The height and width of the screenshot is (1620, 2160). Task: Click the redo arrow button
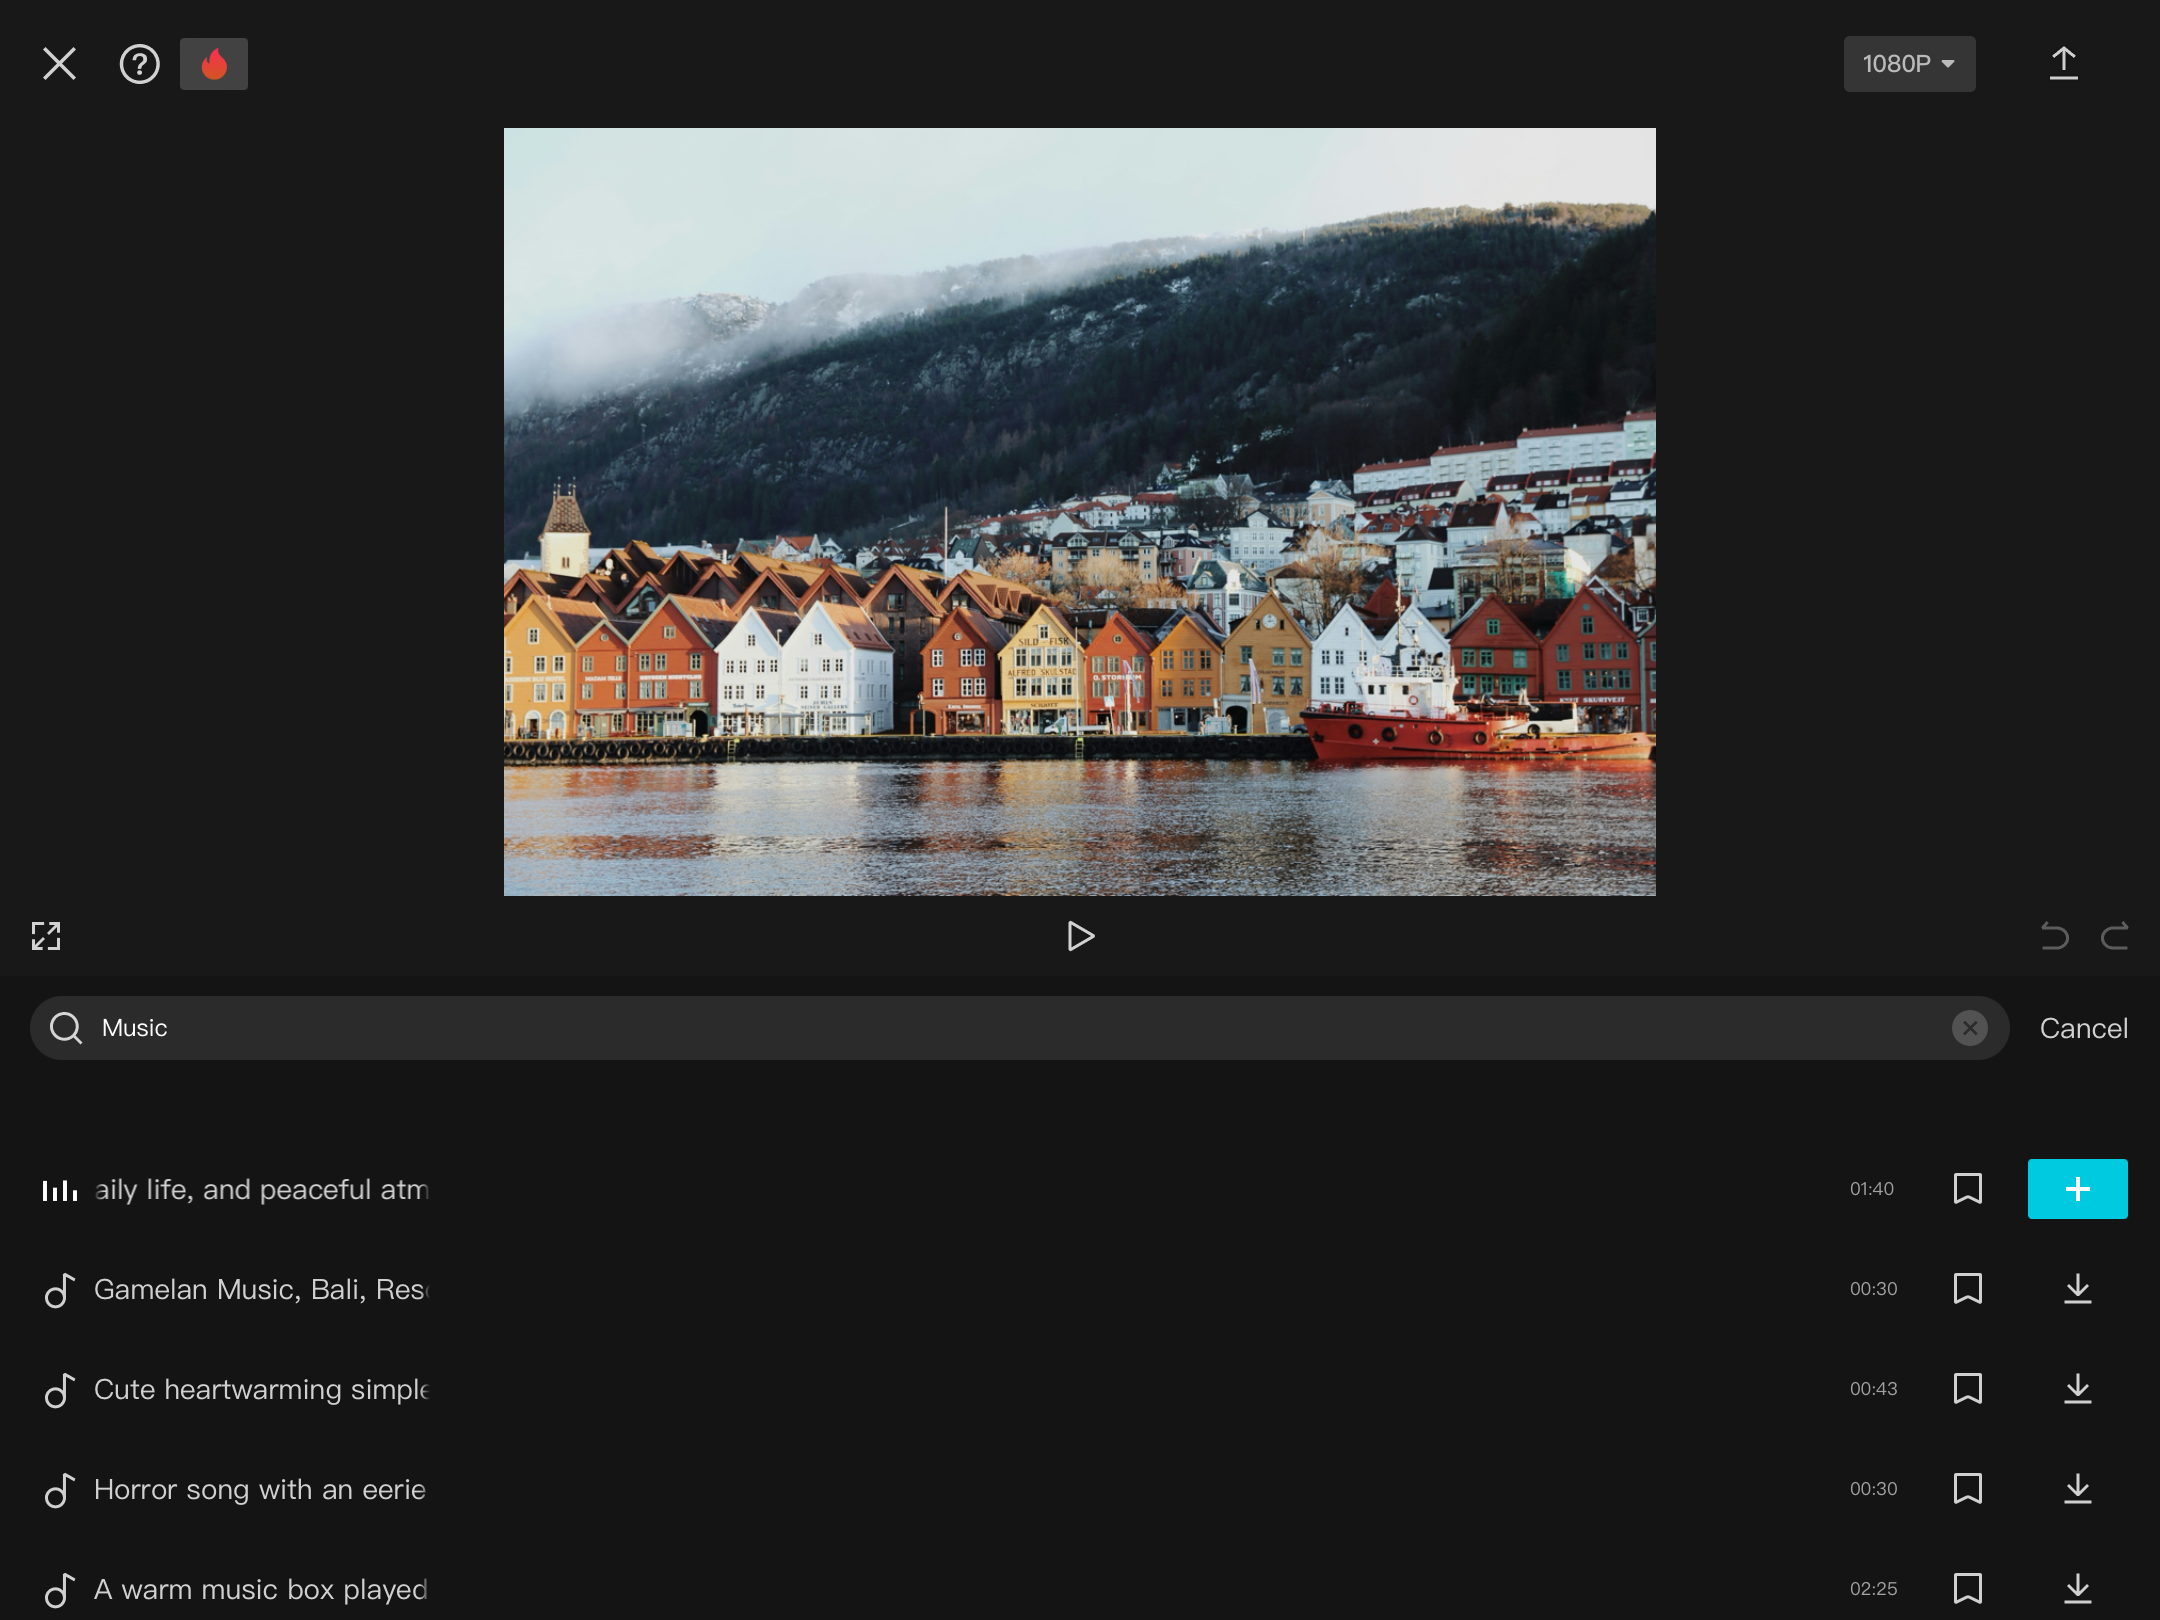coord(2114,934)
